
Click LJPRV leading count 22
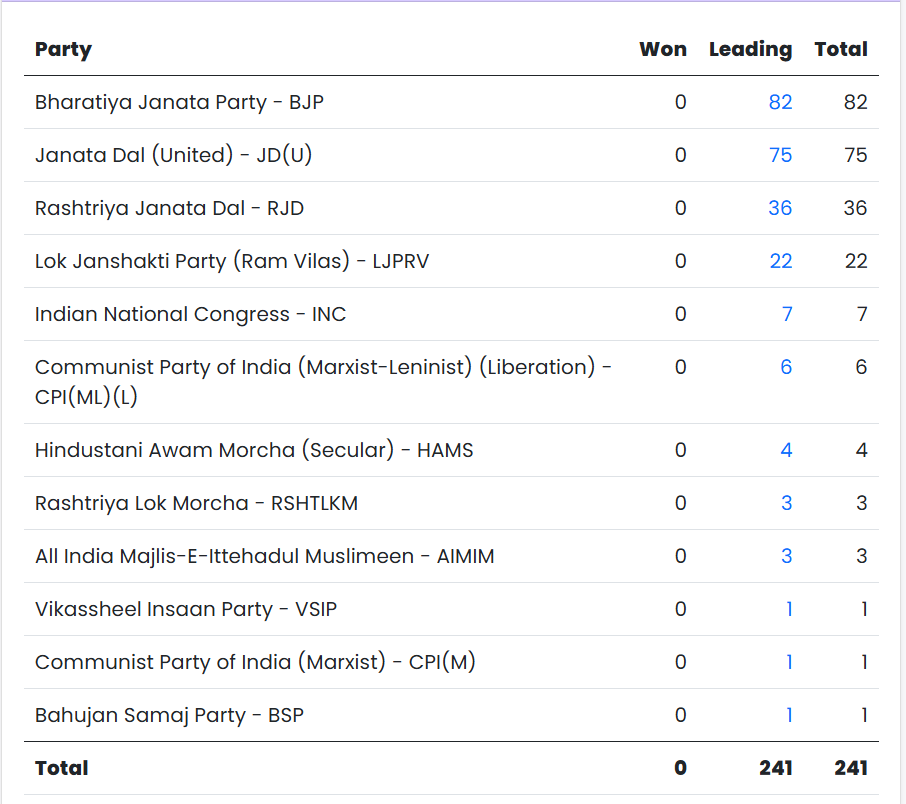click(x=780, y=261)
